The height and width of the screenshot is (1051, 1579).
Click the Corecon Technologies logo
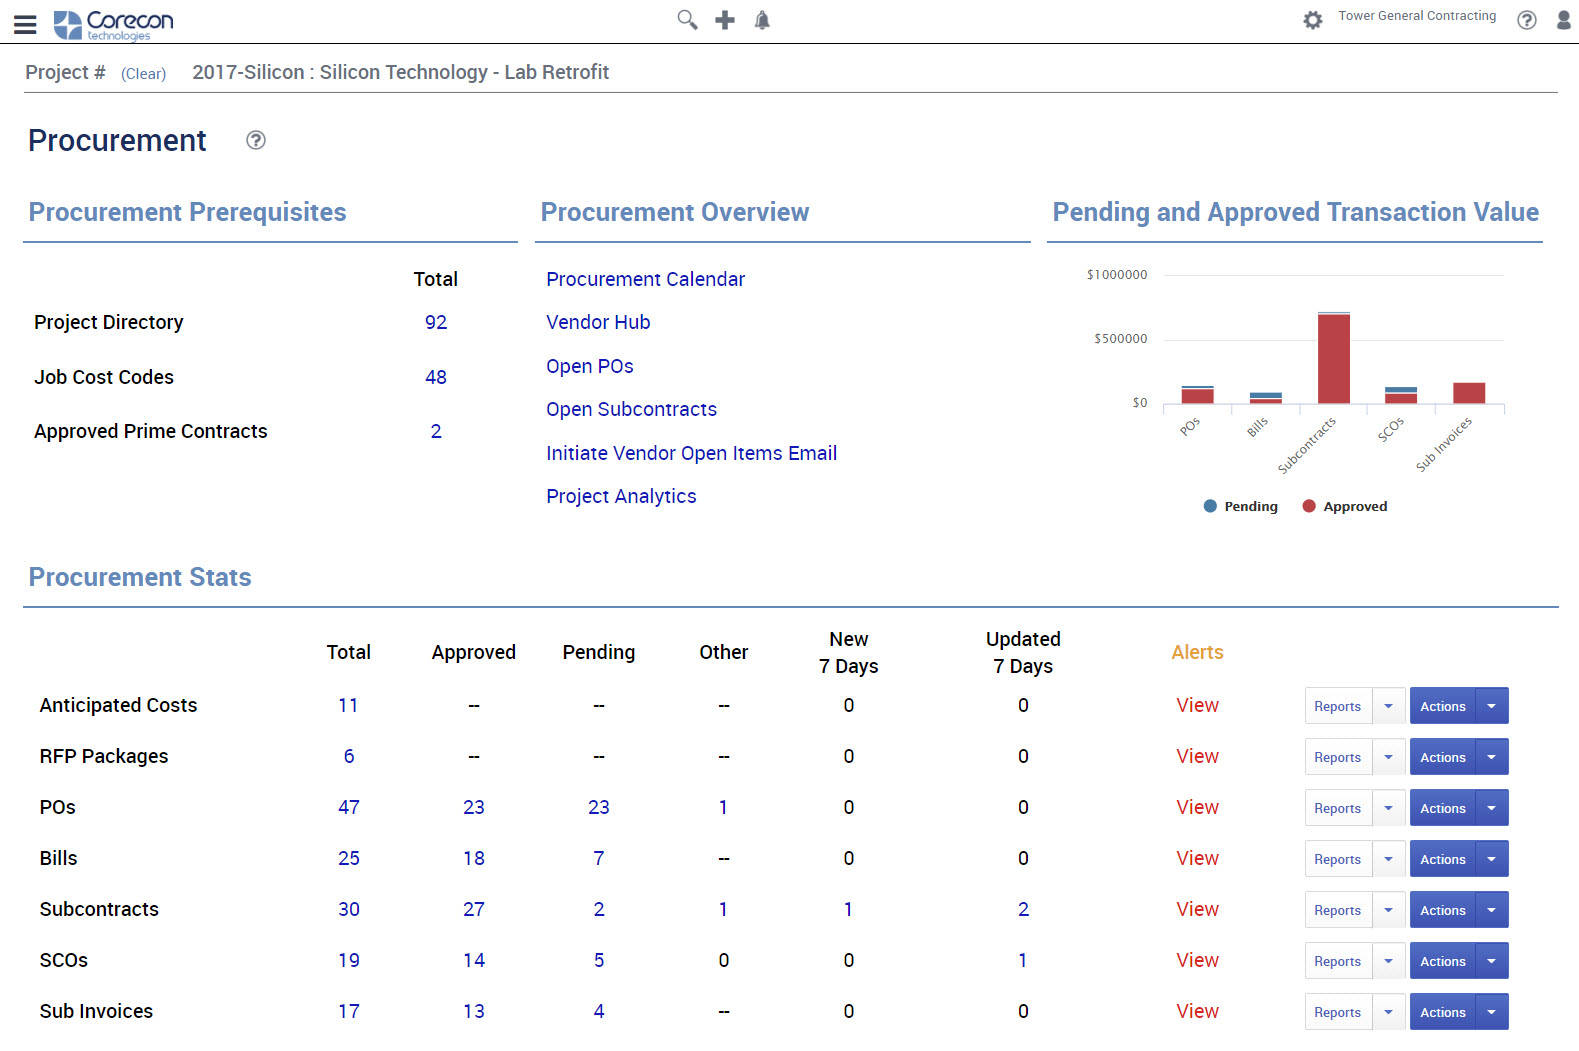[x=113, y=24]
